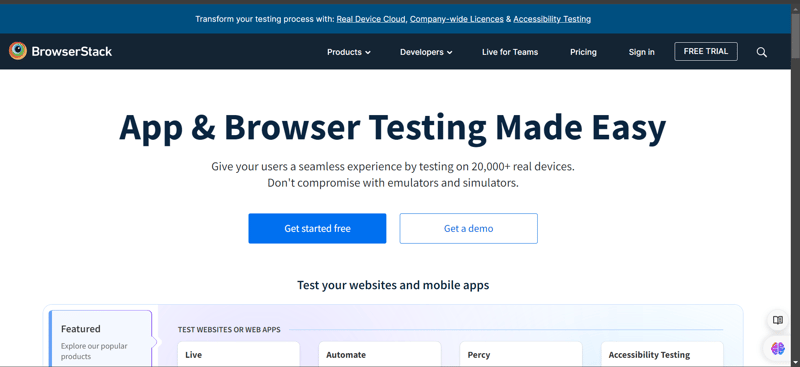Click the BrowserStack logo icon

[18, 51]
